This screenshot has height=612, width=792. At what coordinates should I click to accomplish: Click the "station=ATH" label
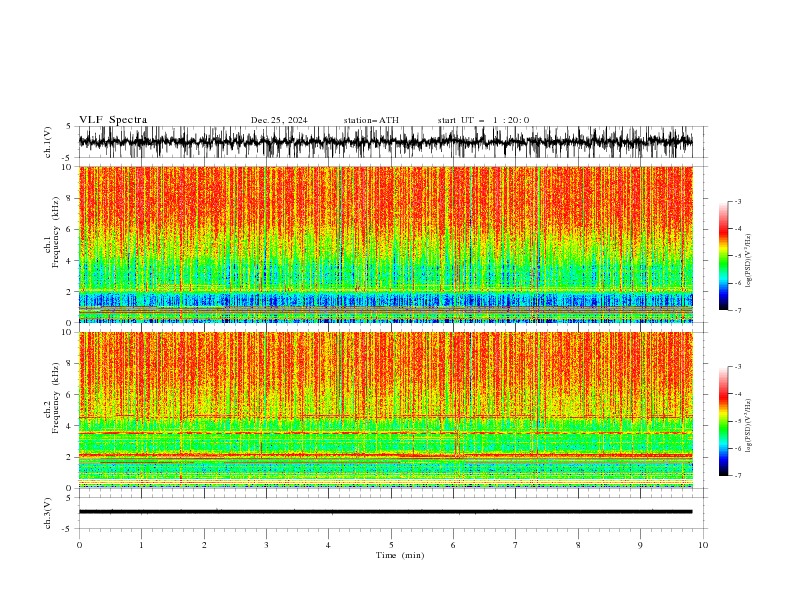(371, 120)
